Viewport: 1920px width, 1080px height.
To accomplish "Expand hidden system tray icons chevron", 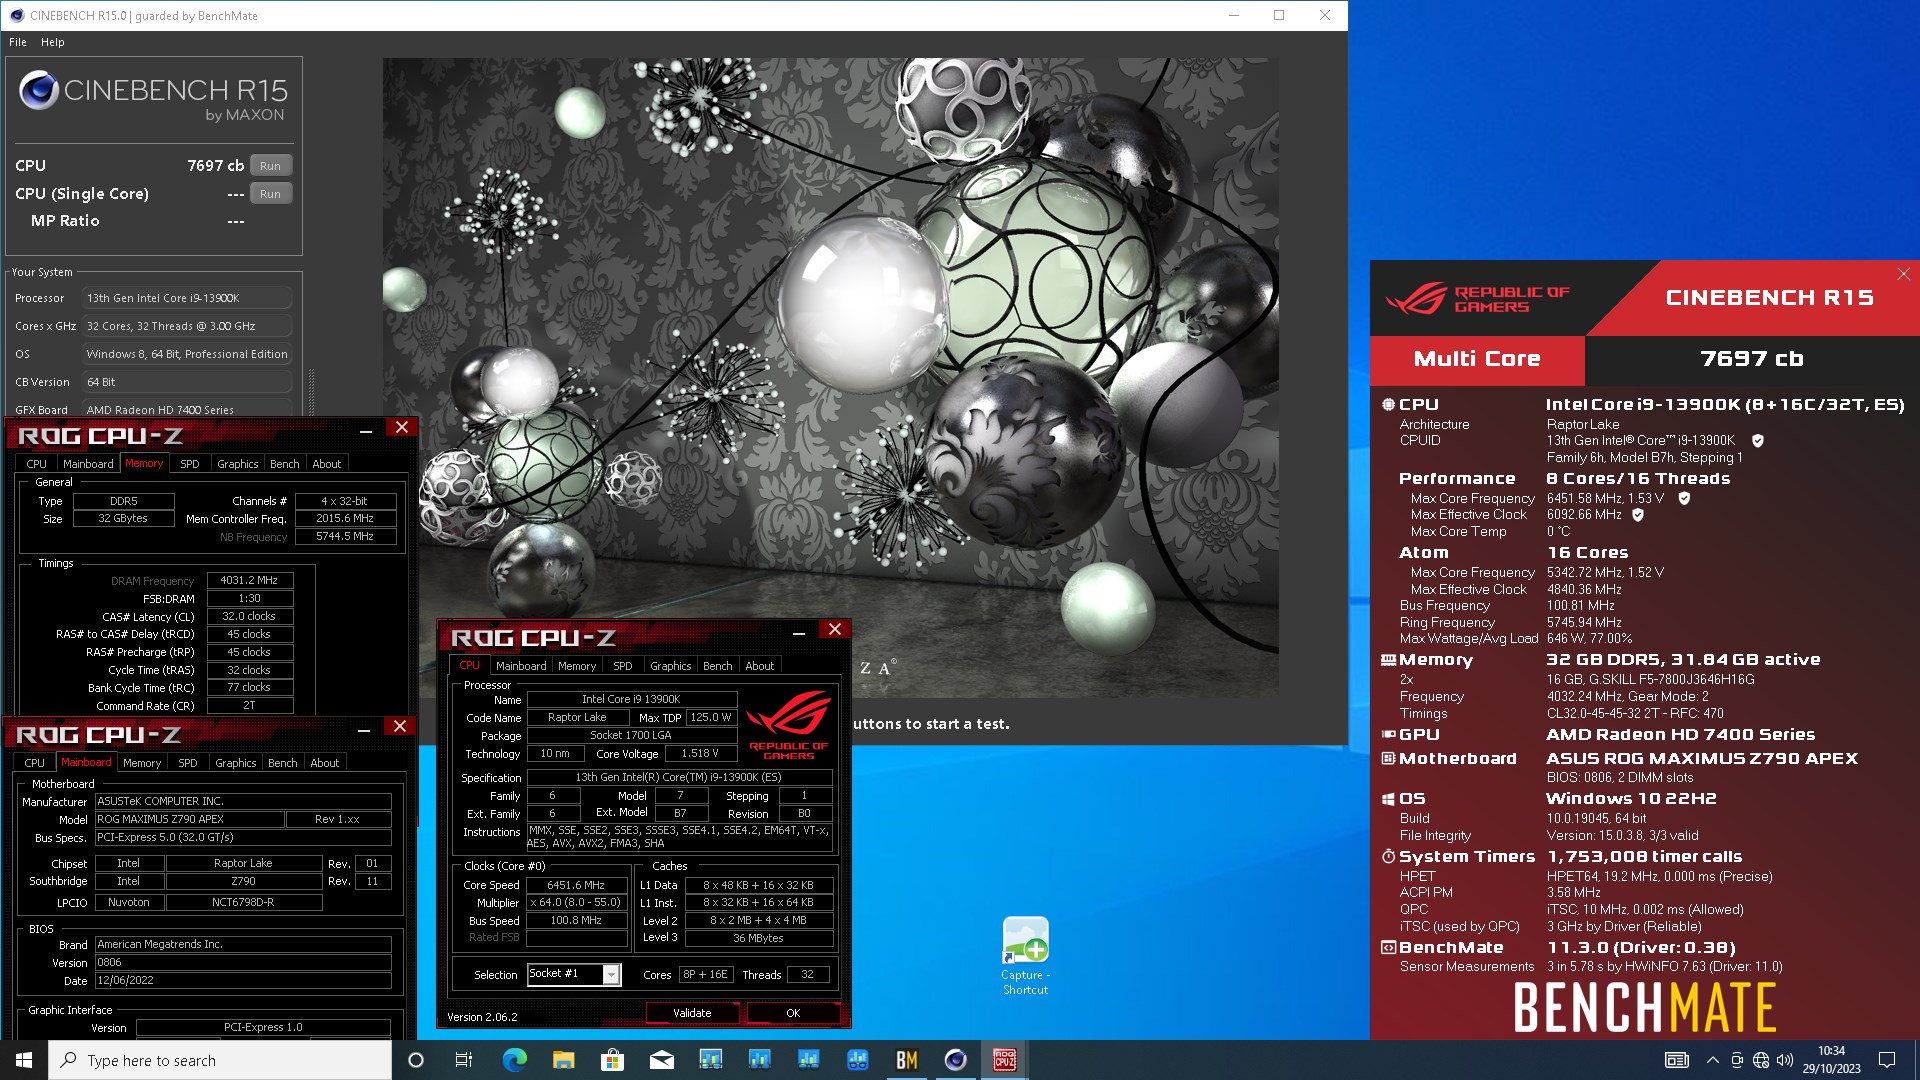I will 1712,1060.
